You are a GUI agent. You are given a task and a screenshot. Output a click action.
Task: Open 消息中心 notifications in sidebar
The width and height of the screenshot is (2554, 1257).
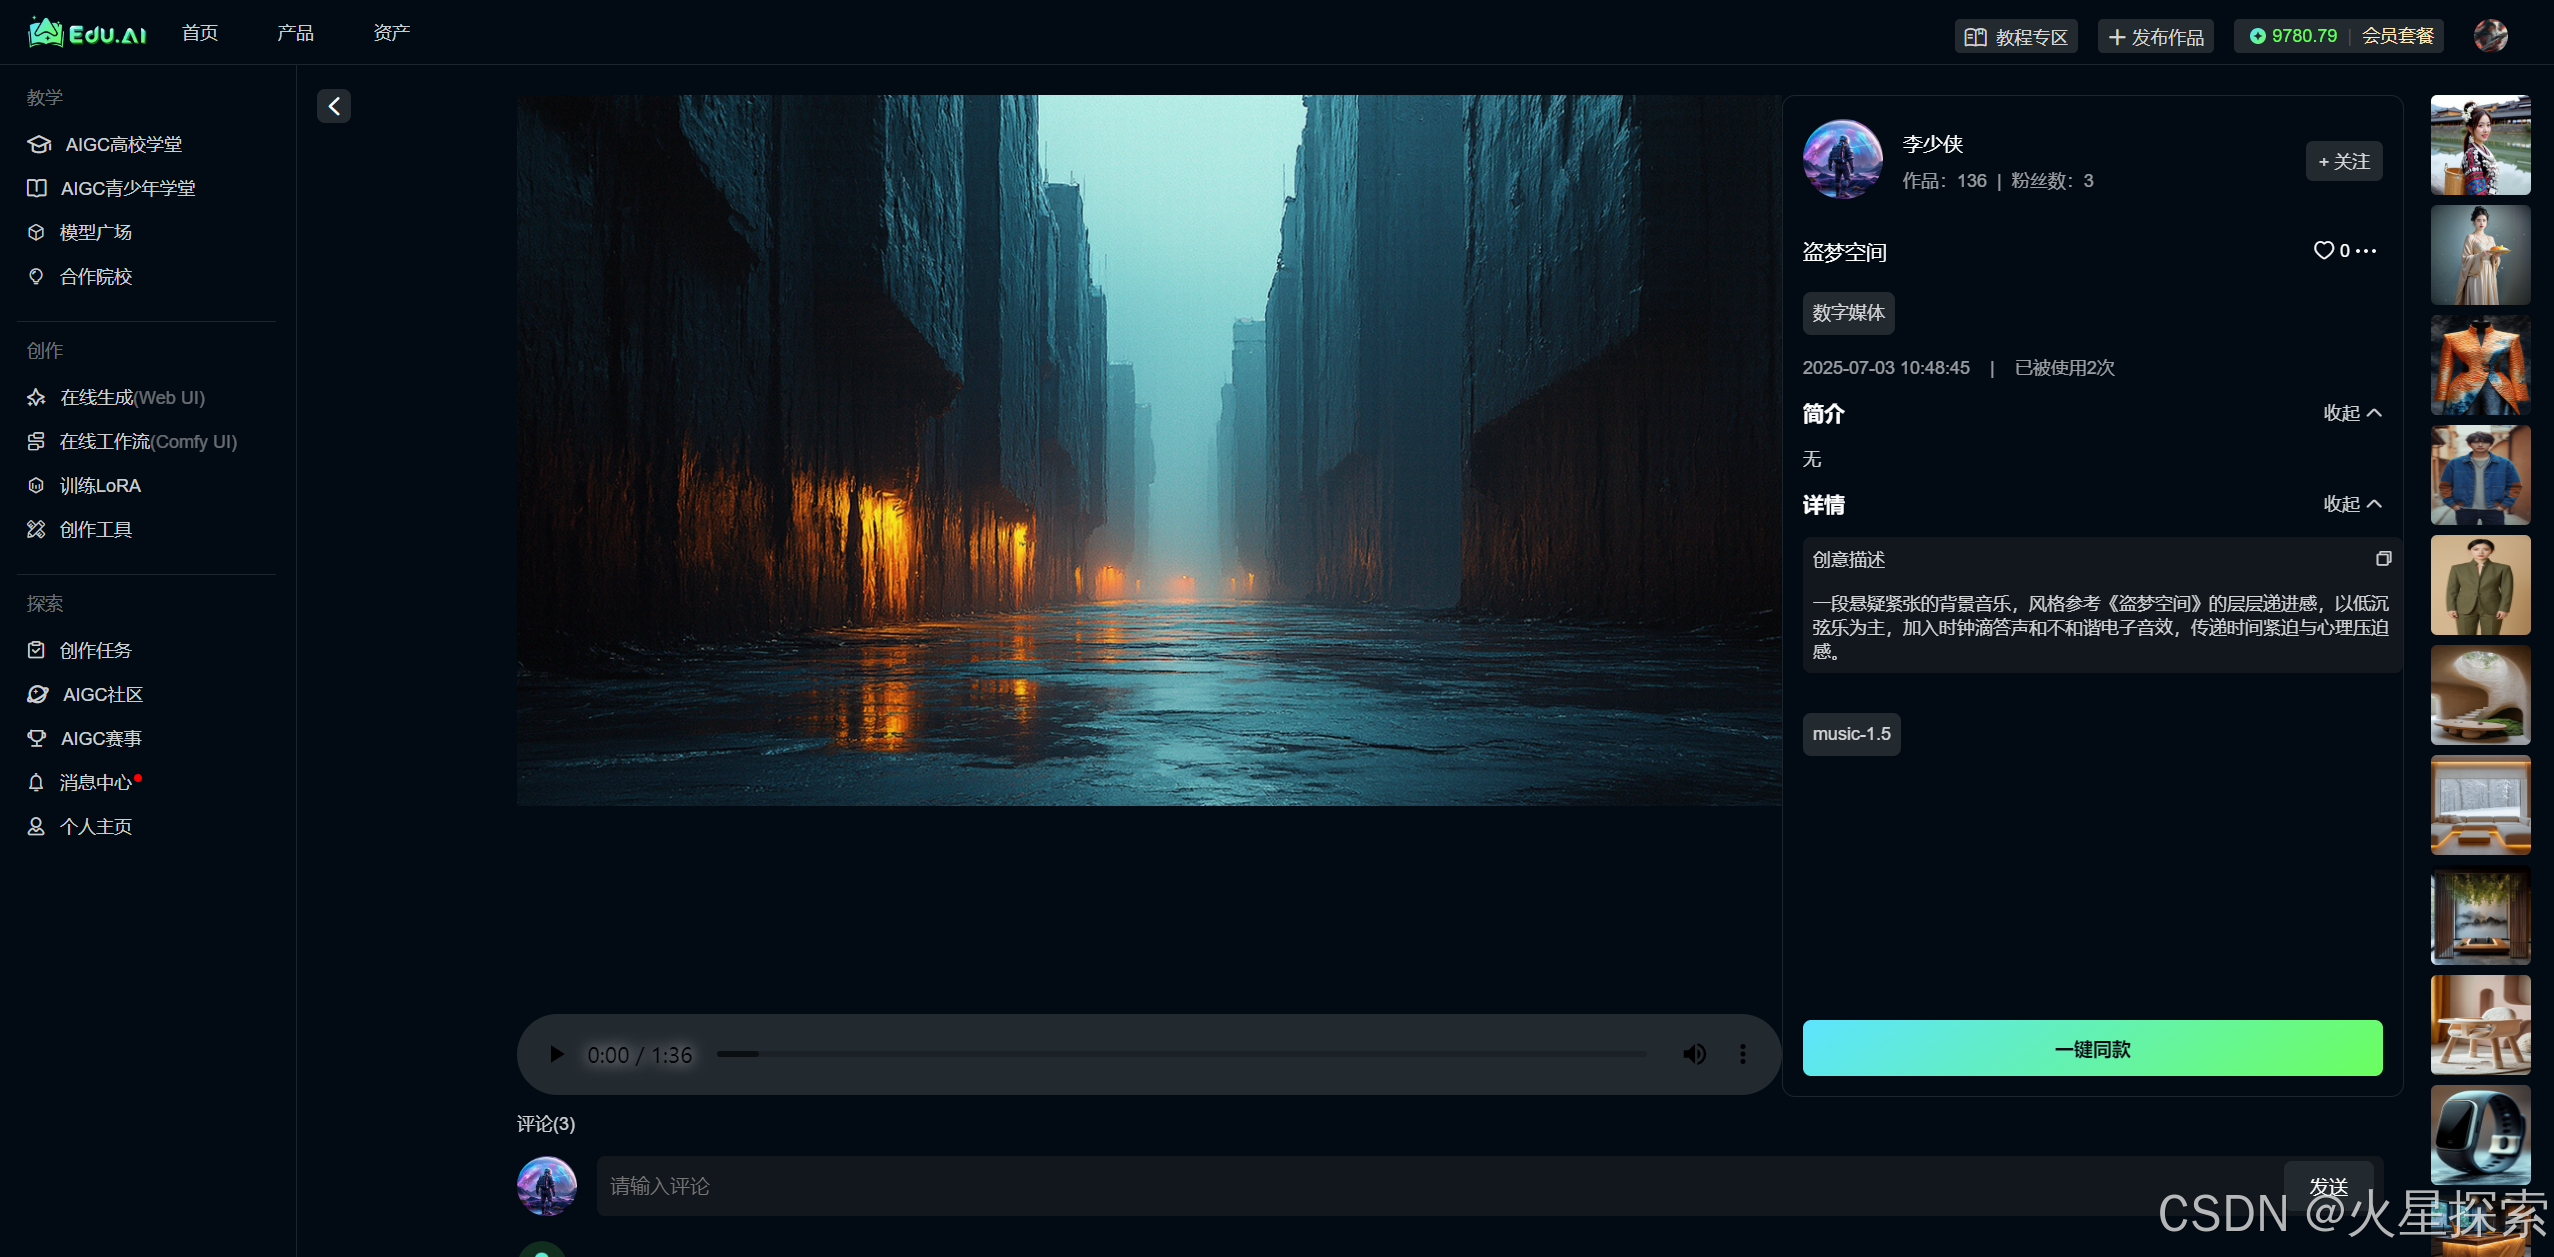[x=95, y=783]
